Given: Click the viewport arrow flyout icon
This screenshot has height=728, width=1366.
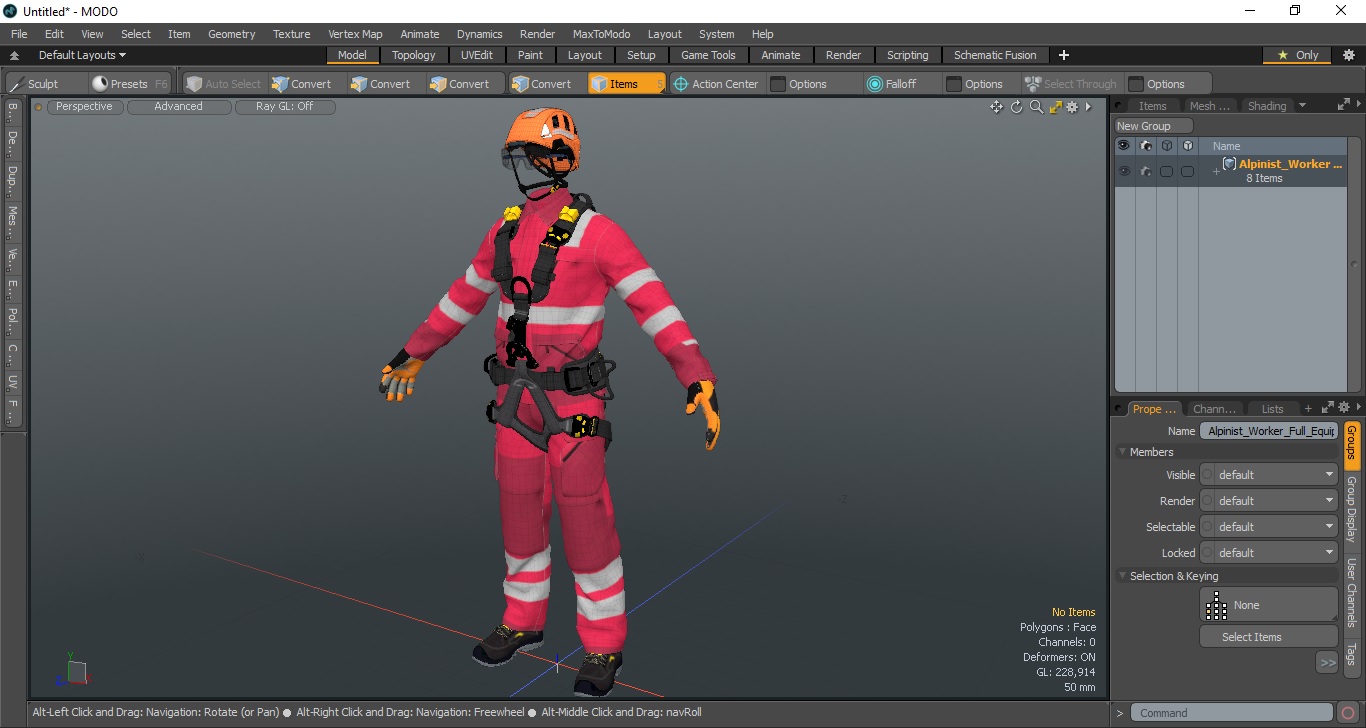Looking at the screenshot, I should pyautogui.click(x=1088, y=107).
